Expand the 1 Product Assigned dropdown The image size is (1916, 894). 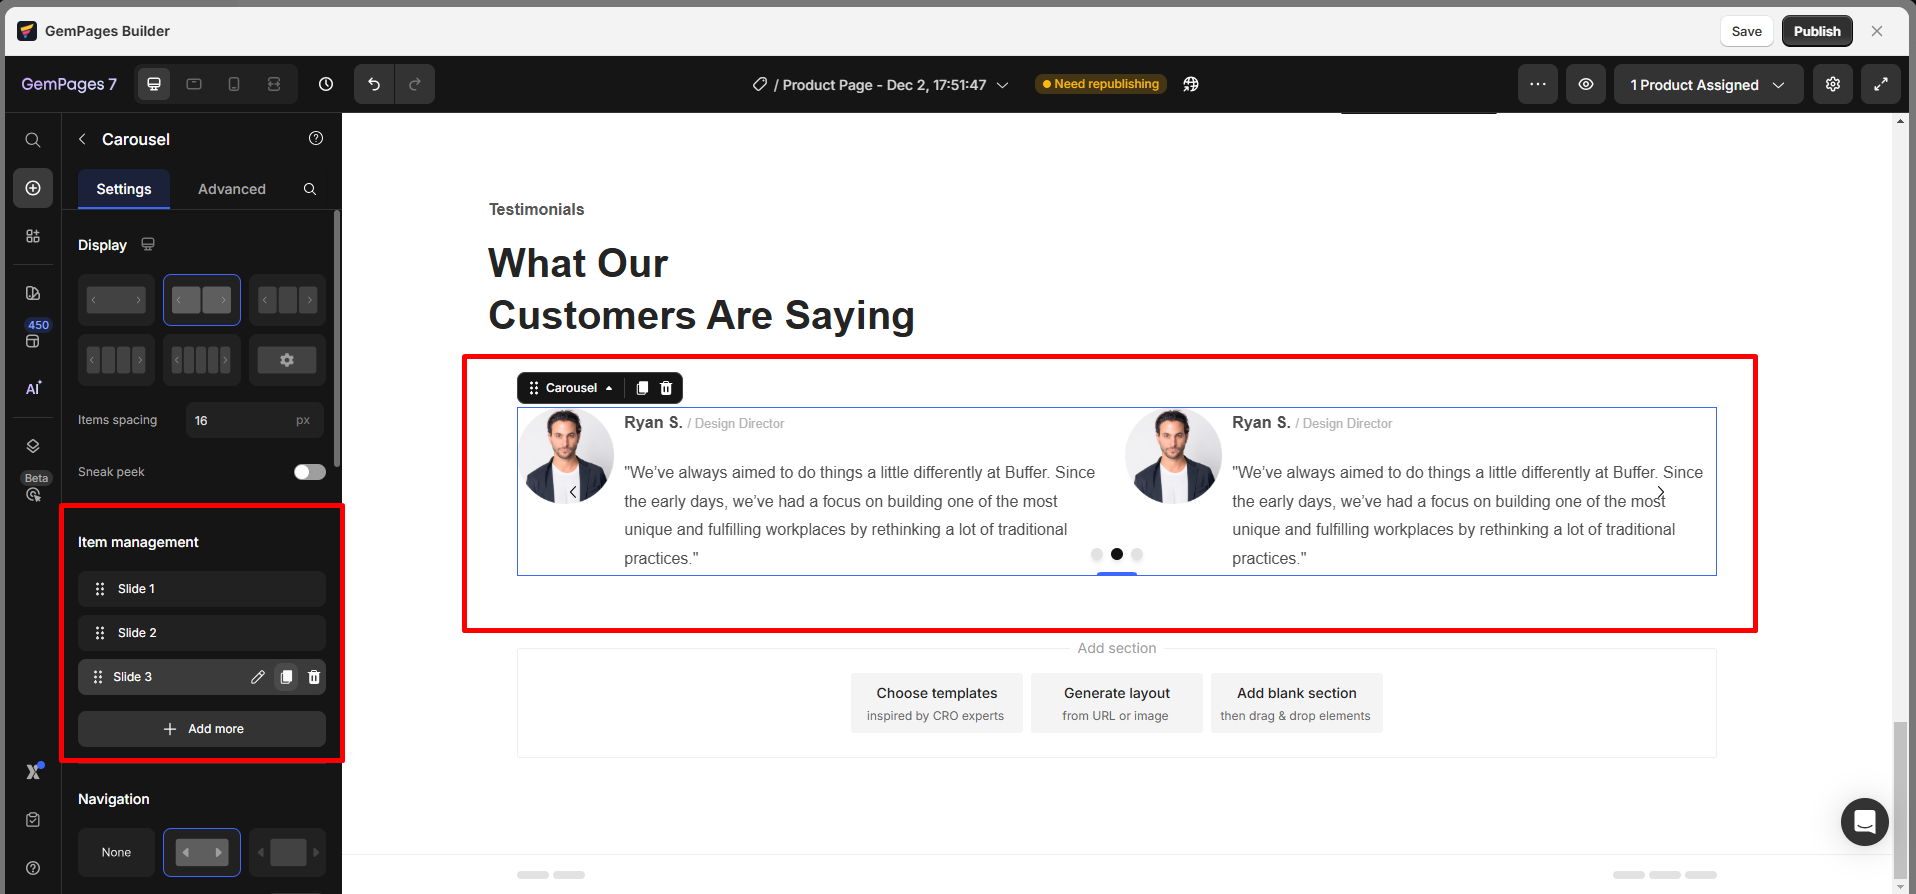click(1707, 85)
